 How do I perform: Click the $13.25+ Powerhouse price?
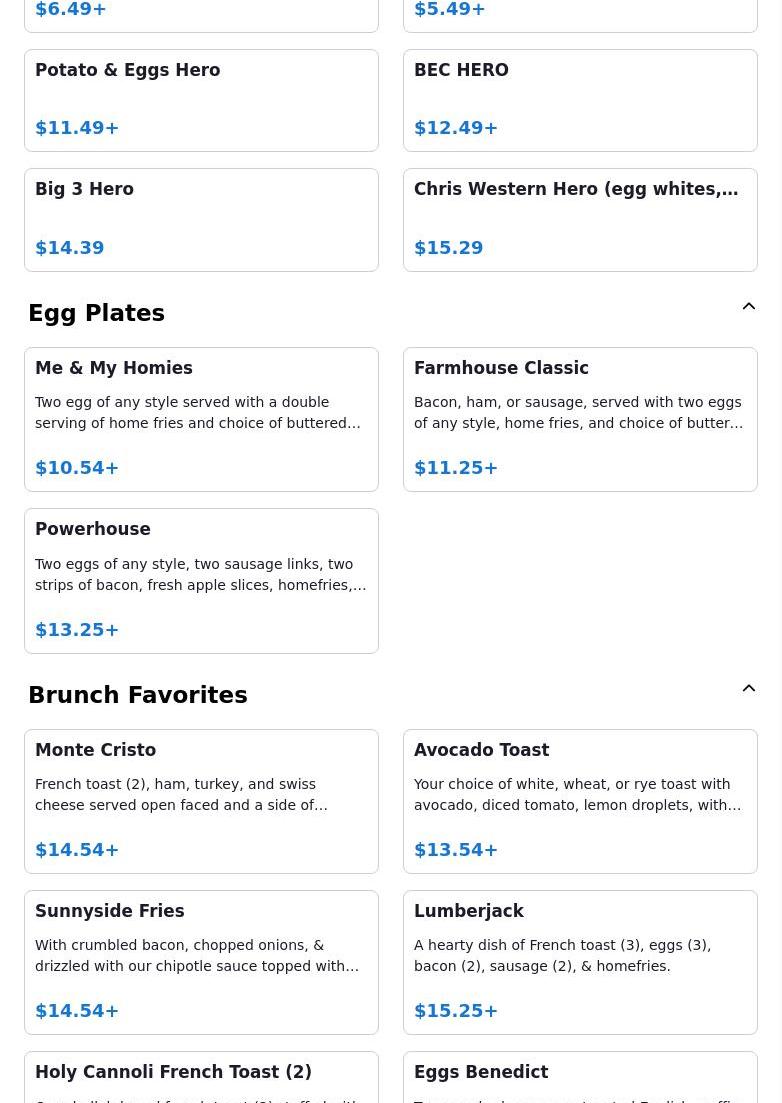(77, 630)
